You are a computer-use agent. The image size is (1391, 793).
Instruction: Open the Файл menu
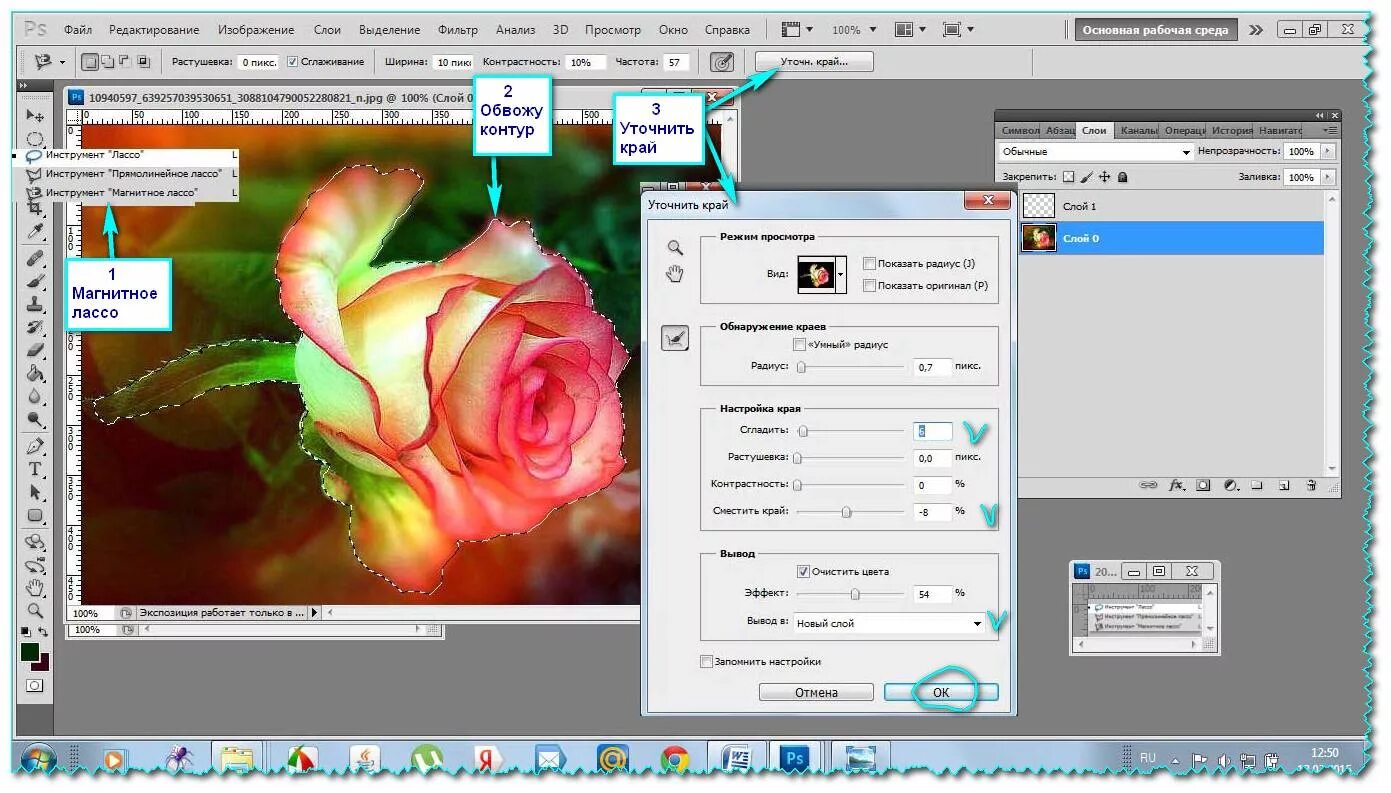(77, 30)
